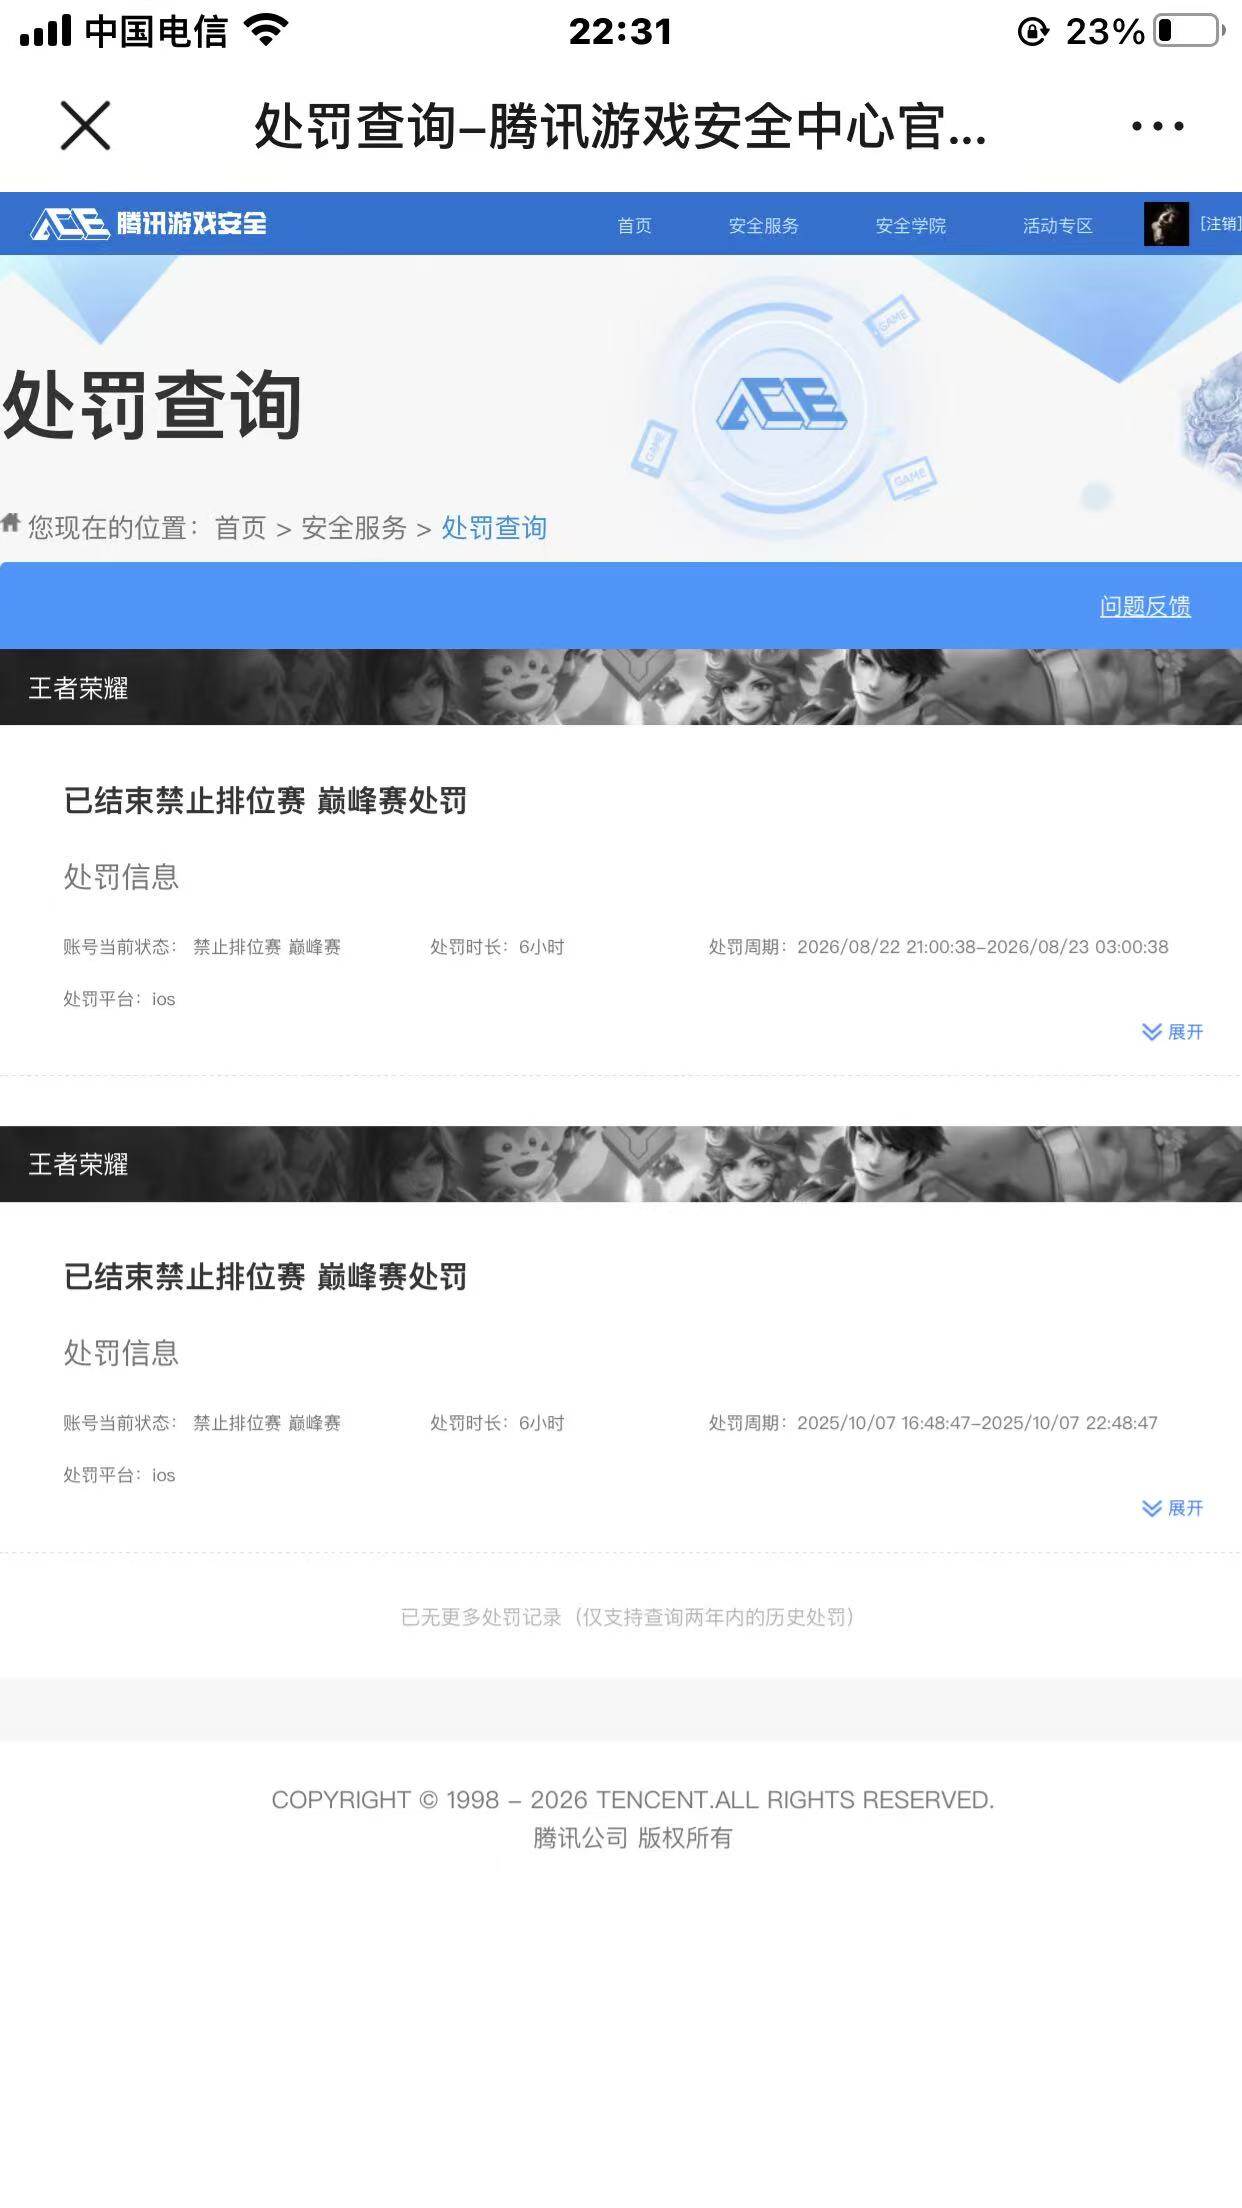Open the 安全服务 nav menu
Viewport: 1242px width, 2208px height.
[x=763, y=225]
